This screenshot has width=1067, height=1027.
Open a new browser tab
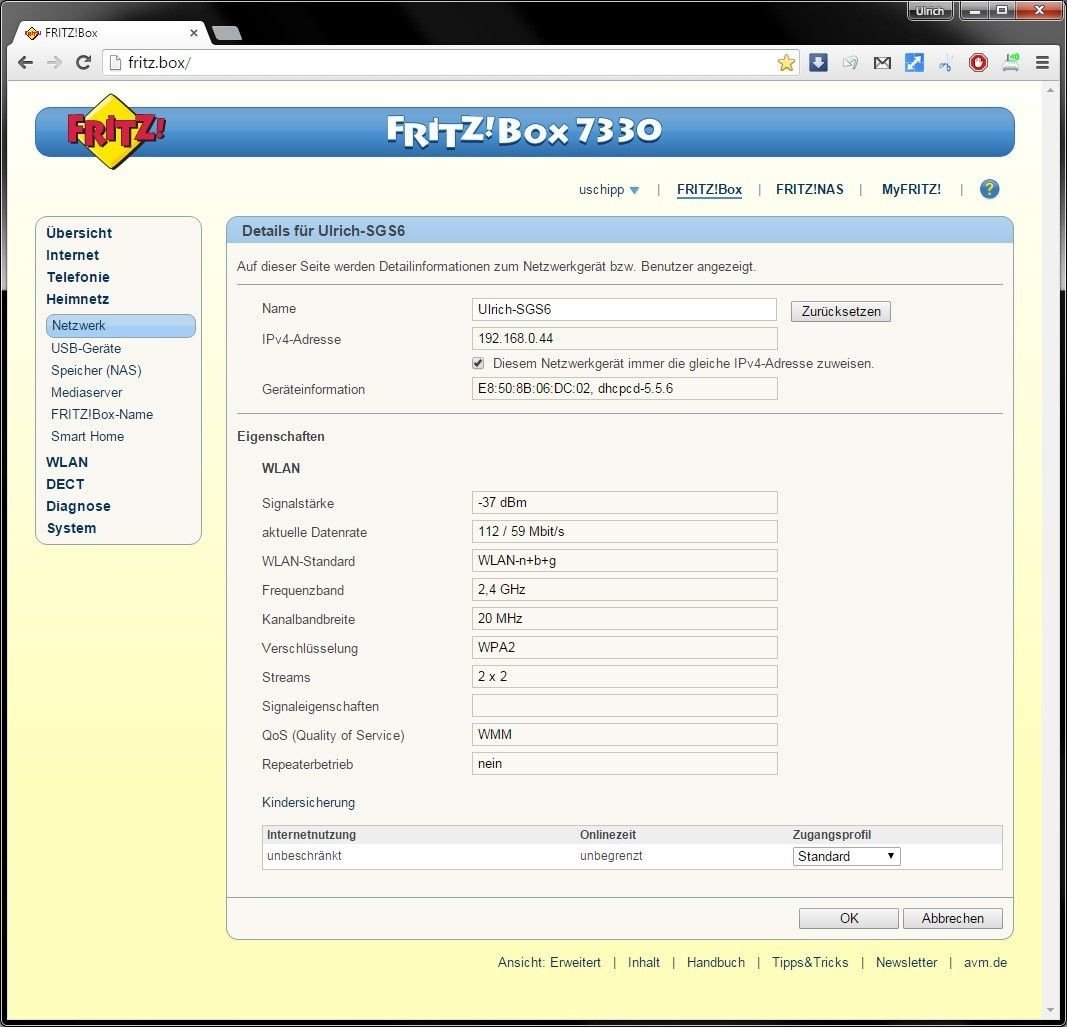pyautogui.click(x=227, y=33)
